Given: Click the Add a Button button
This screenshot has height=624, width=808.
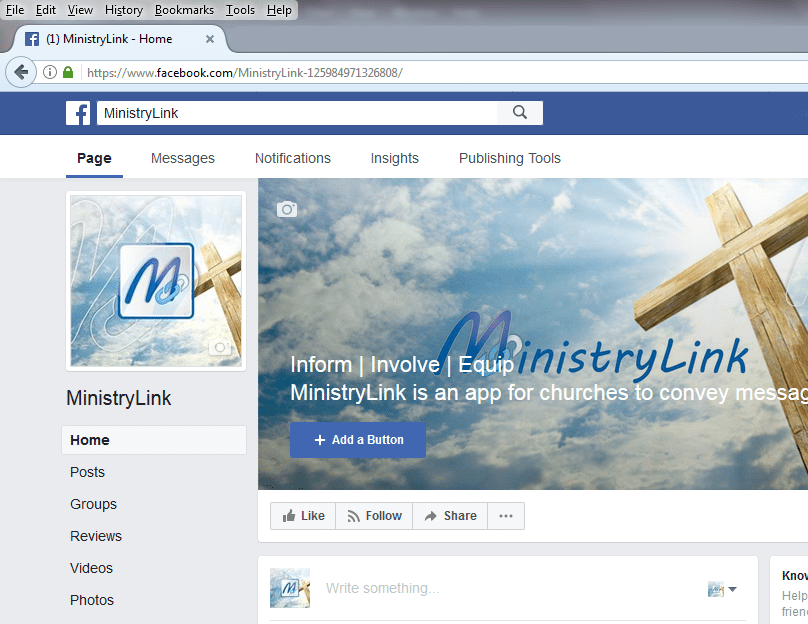Looking at the screenshot, I should pos(358,440).
